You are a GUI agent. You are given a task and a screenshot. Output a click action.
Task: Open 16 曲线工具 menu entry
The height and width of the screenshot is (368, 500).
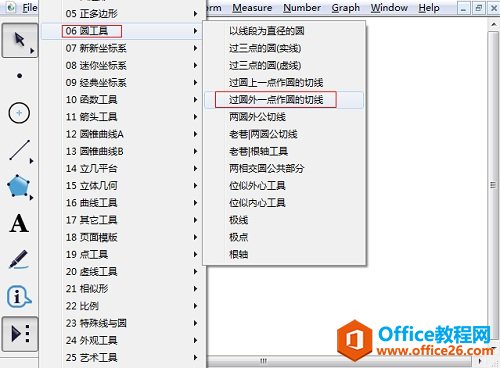coord(121,203)
